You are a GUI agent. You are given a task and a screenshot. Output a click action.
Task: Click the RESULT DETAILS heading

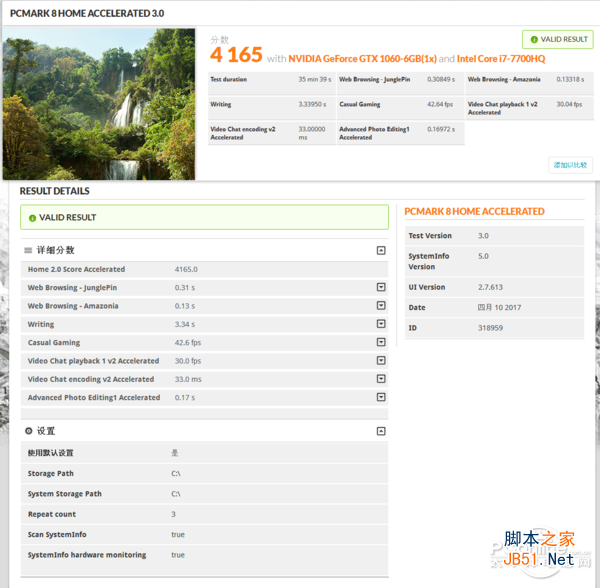55,191
